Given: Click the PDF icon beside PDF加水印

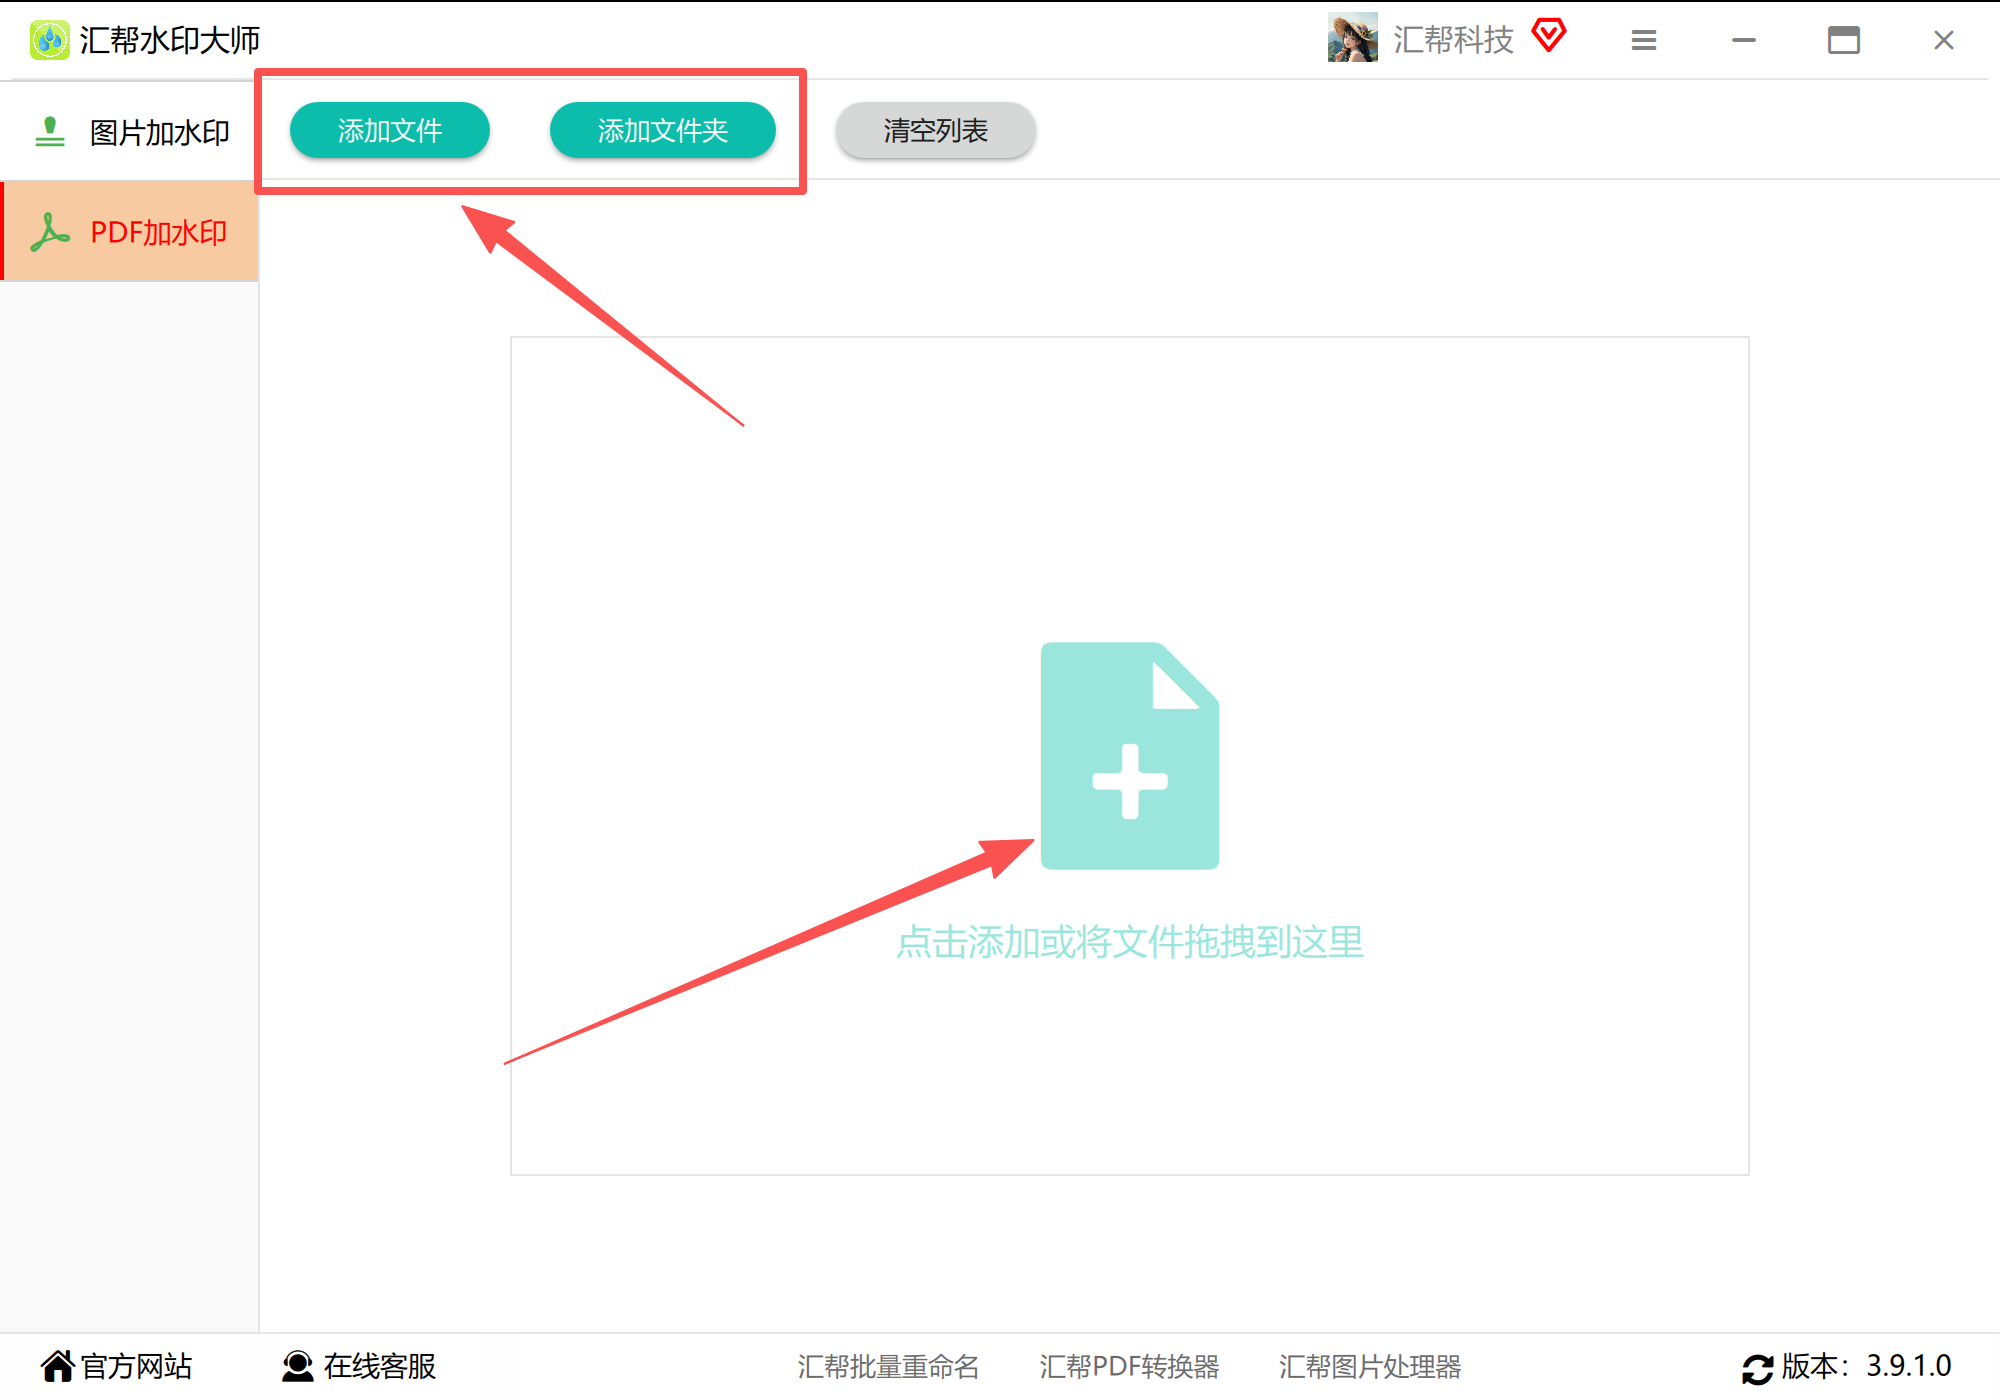Looking at the screenshot, I should 50,231.
